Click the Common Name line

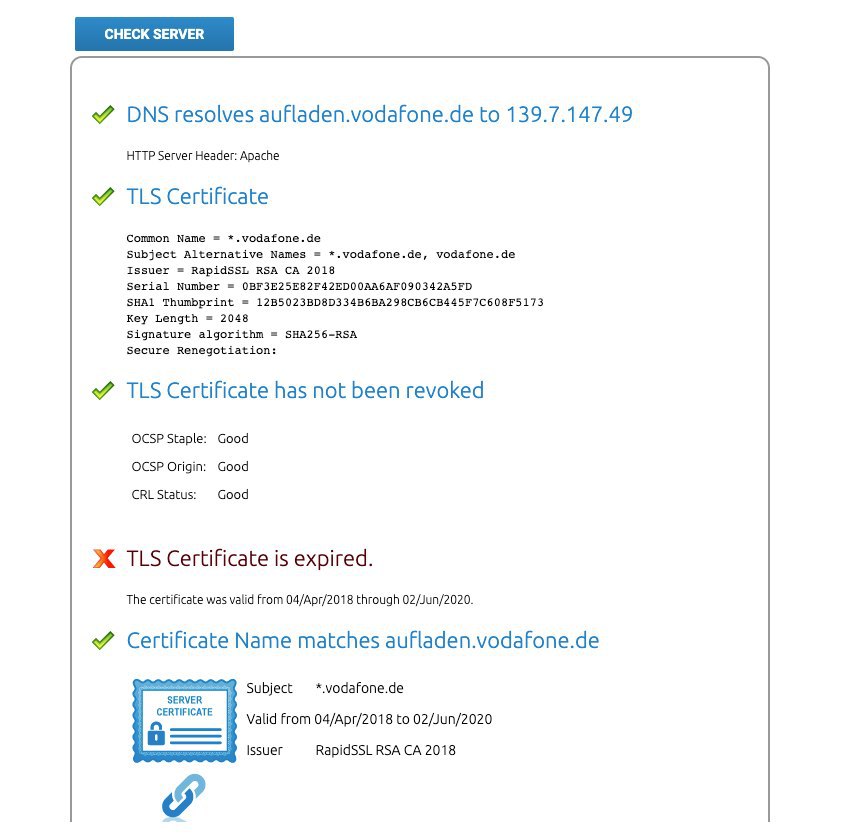pyautogui.click(x=224, y=238)
